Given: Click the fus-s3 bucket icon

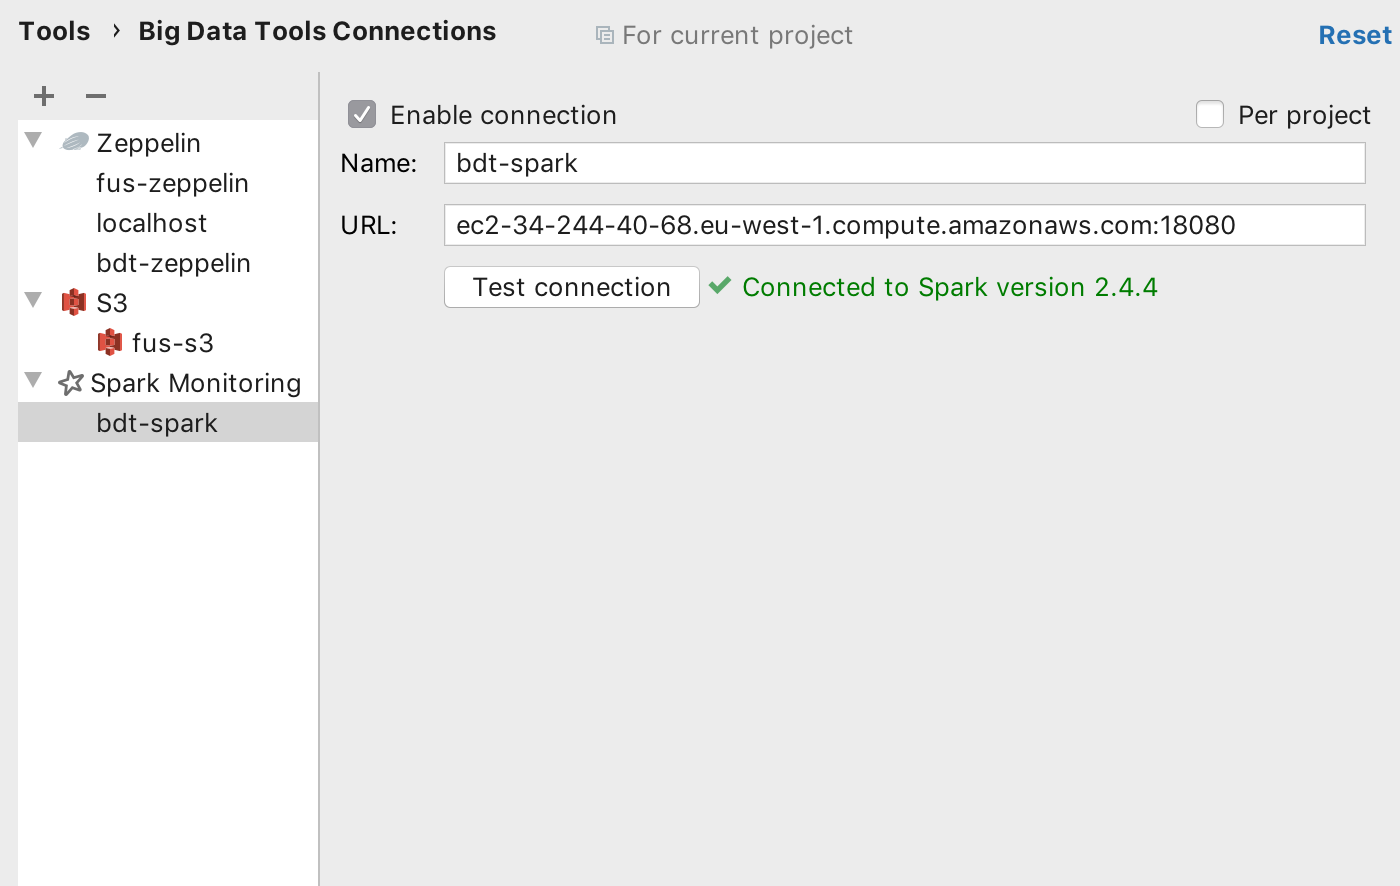Looking at the screenshot, I should pos(110,342).
